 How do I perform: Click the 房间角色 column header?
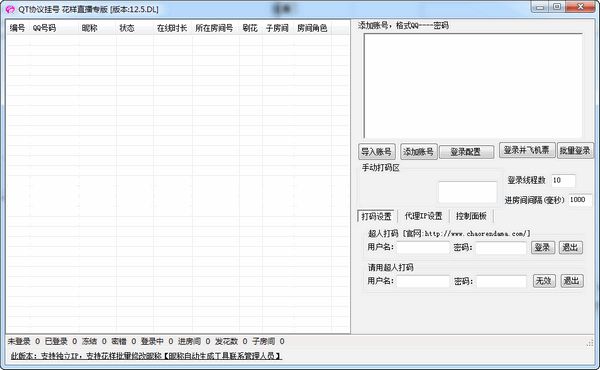[312, 28]
